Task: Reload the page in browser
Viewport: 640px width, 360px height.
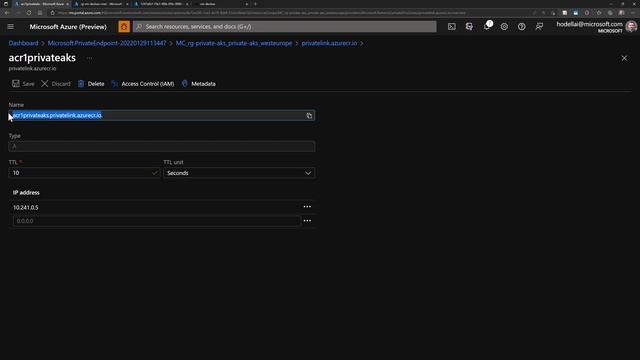Action: (x=29, y=13)
